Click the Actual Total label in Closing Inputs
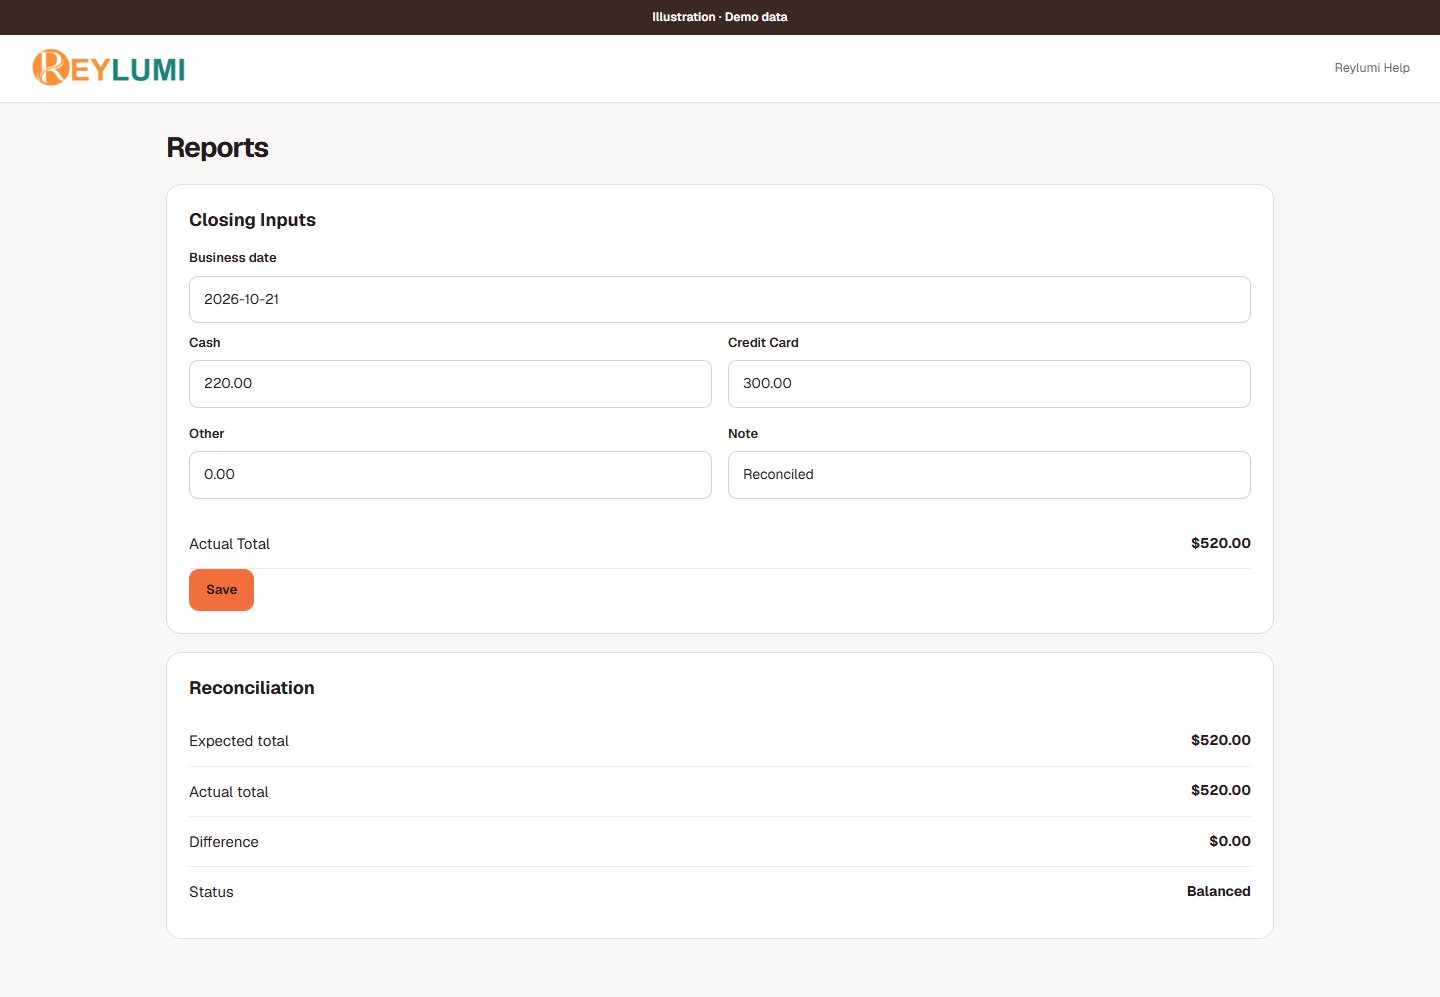The width and height of the screenshot is (1440, 997). tap(229, 544)
